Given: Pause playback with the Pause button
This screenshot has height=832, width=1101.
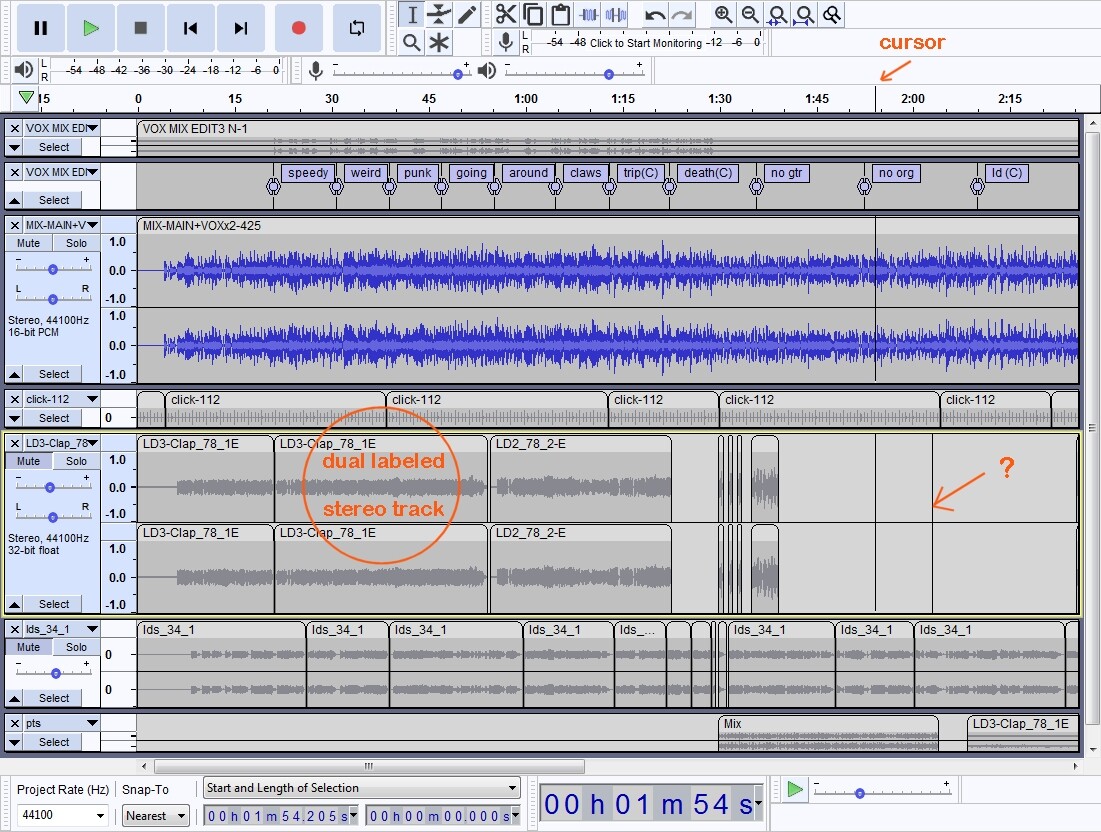Looking at the screenshot, I should click(41, 28).
